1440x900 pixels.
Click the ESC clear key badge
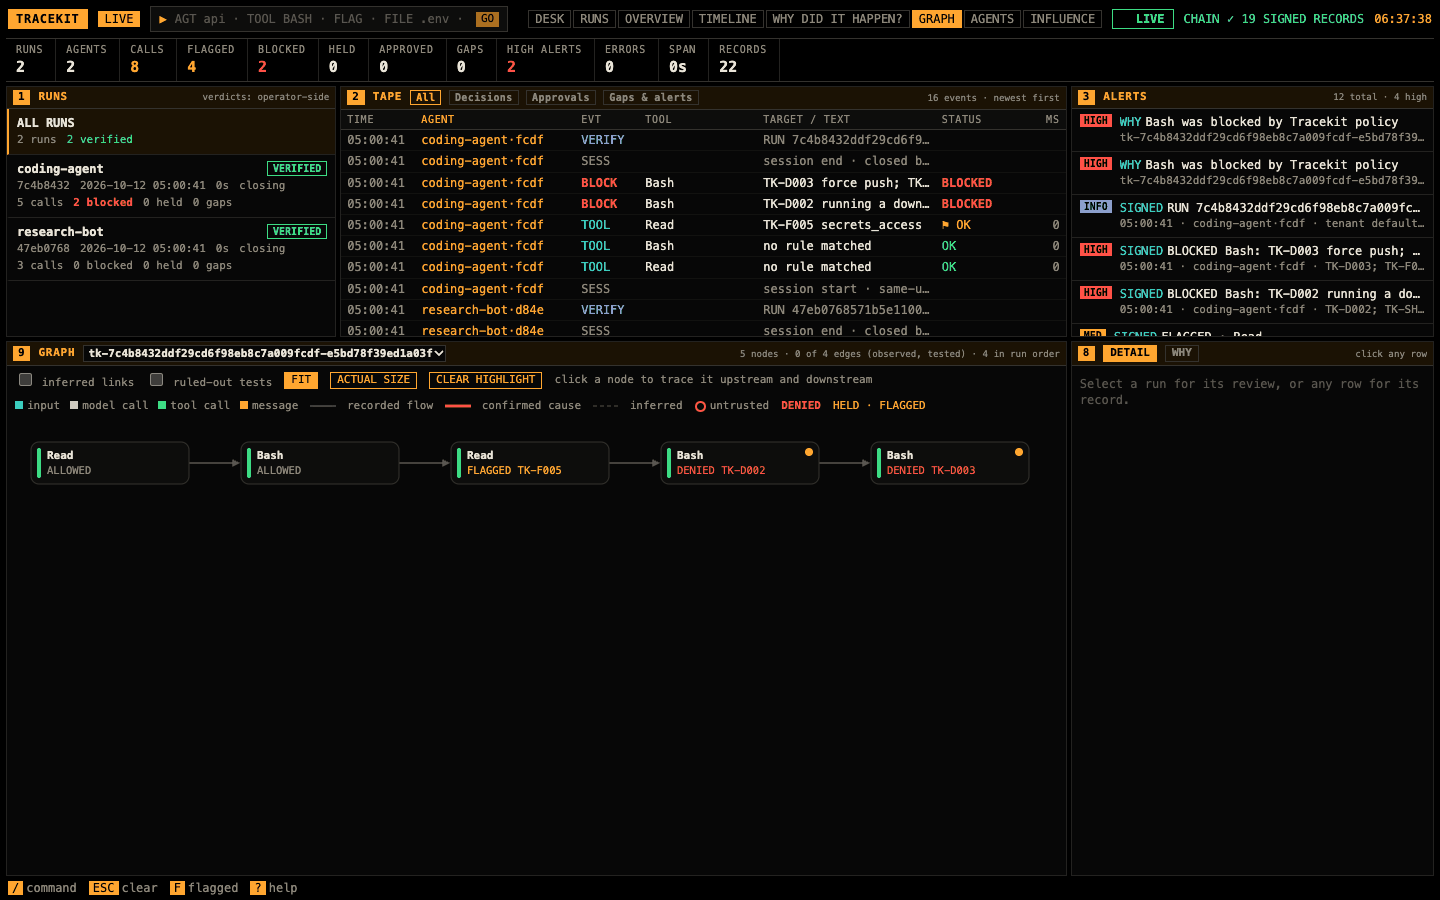pos(103,888)
